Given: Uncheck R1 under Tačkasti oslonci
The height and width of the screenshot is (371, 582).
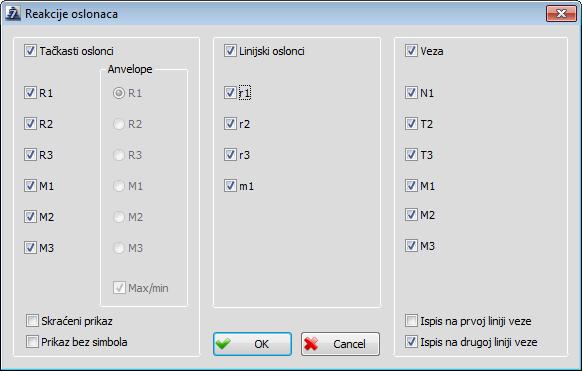Looking at the screenshot, I should pyautogui.click(x=30, y=92).
